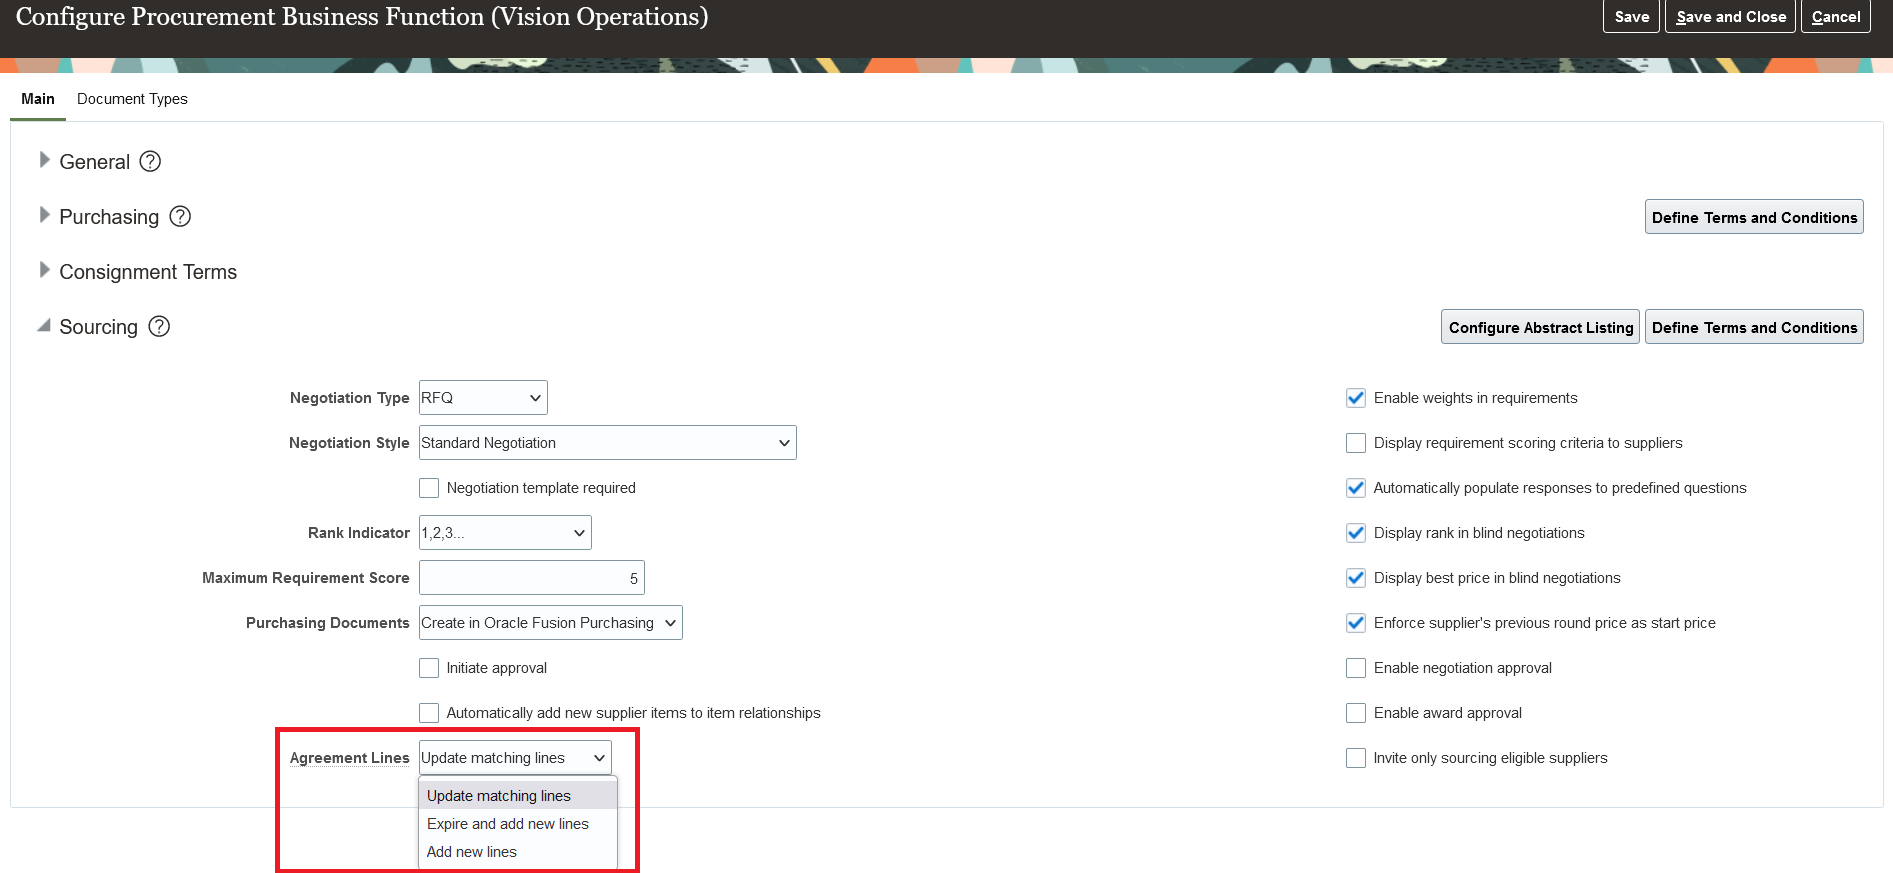
Task: Click Define Terms and Conditions for Purchasing
Action: tap(1754, 217)
